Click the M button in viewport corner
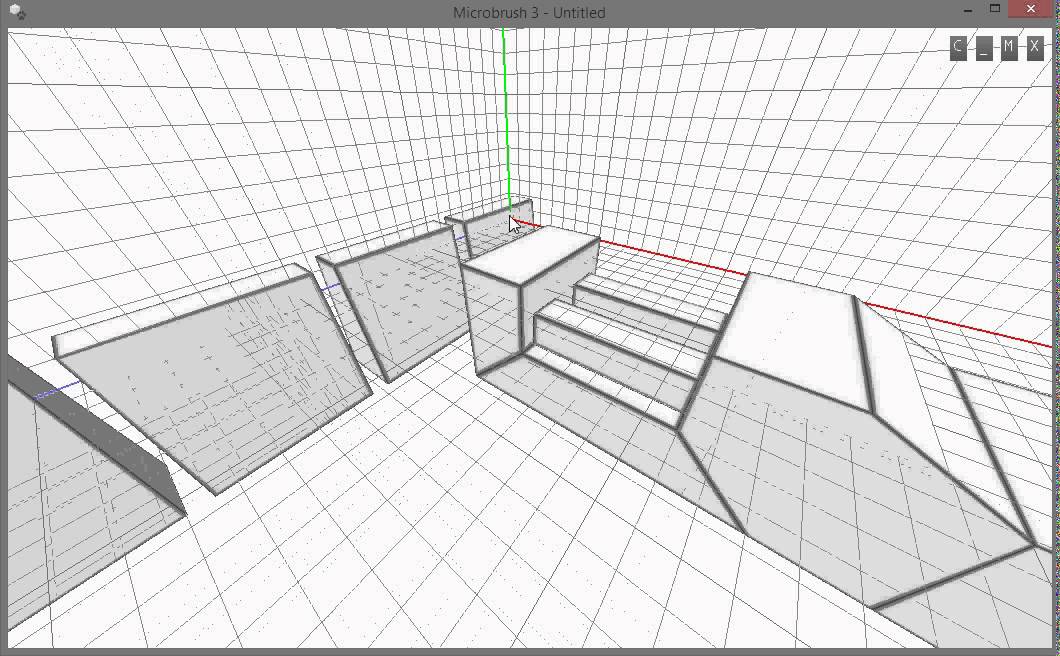This screenshot has width=1060, height=656. coord(1009,47)
